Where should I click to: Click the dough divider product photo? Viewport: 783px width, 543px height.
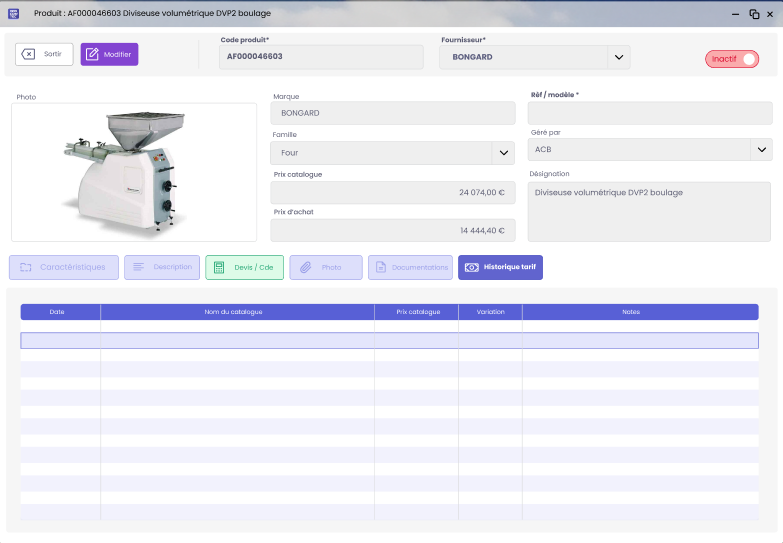134,171
